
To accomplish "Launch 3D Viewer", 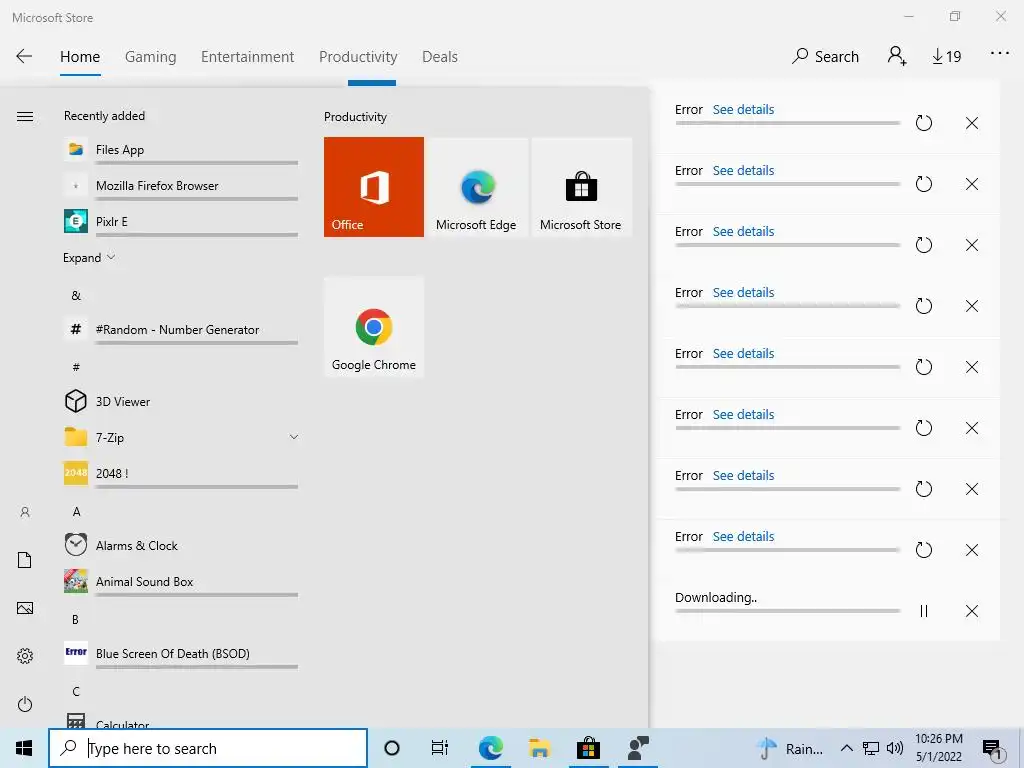I will (x=181, y=402).
